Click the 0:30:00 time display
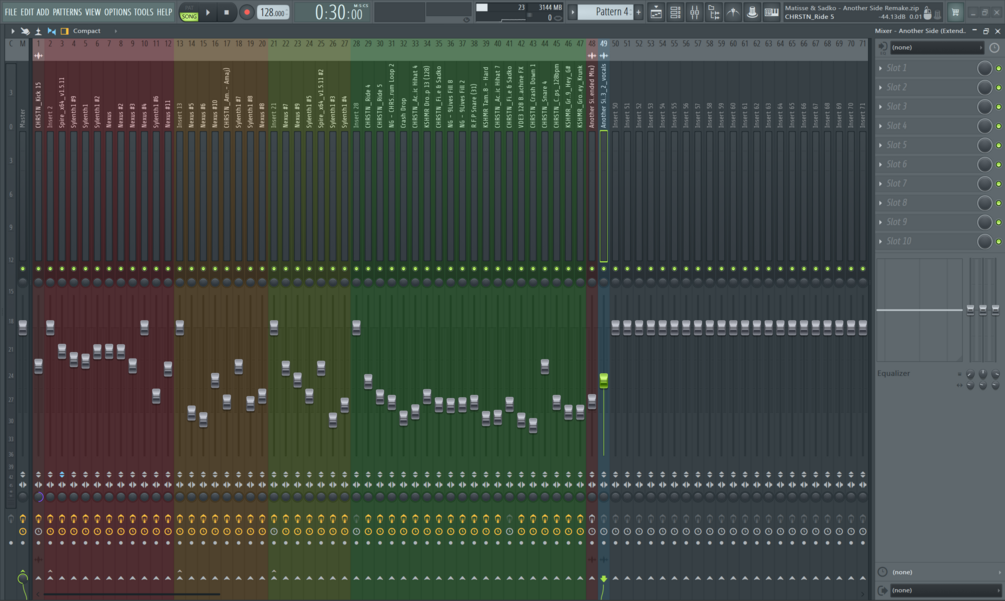The image size is (1005, 601). (x=339, y=12)
